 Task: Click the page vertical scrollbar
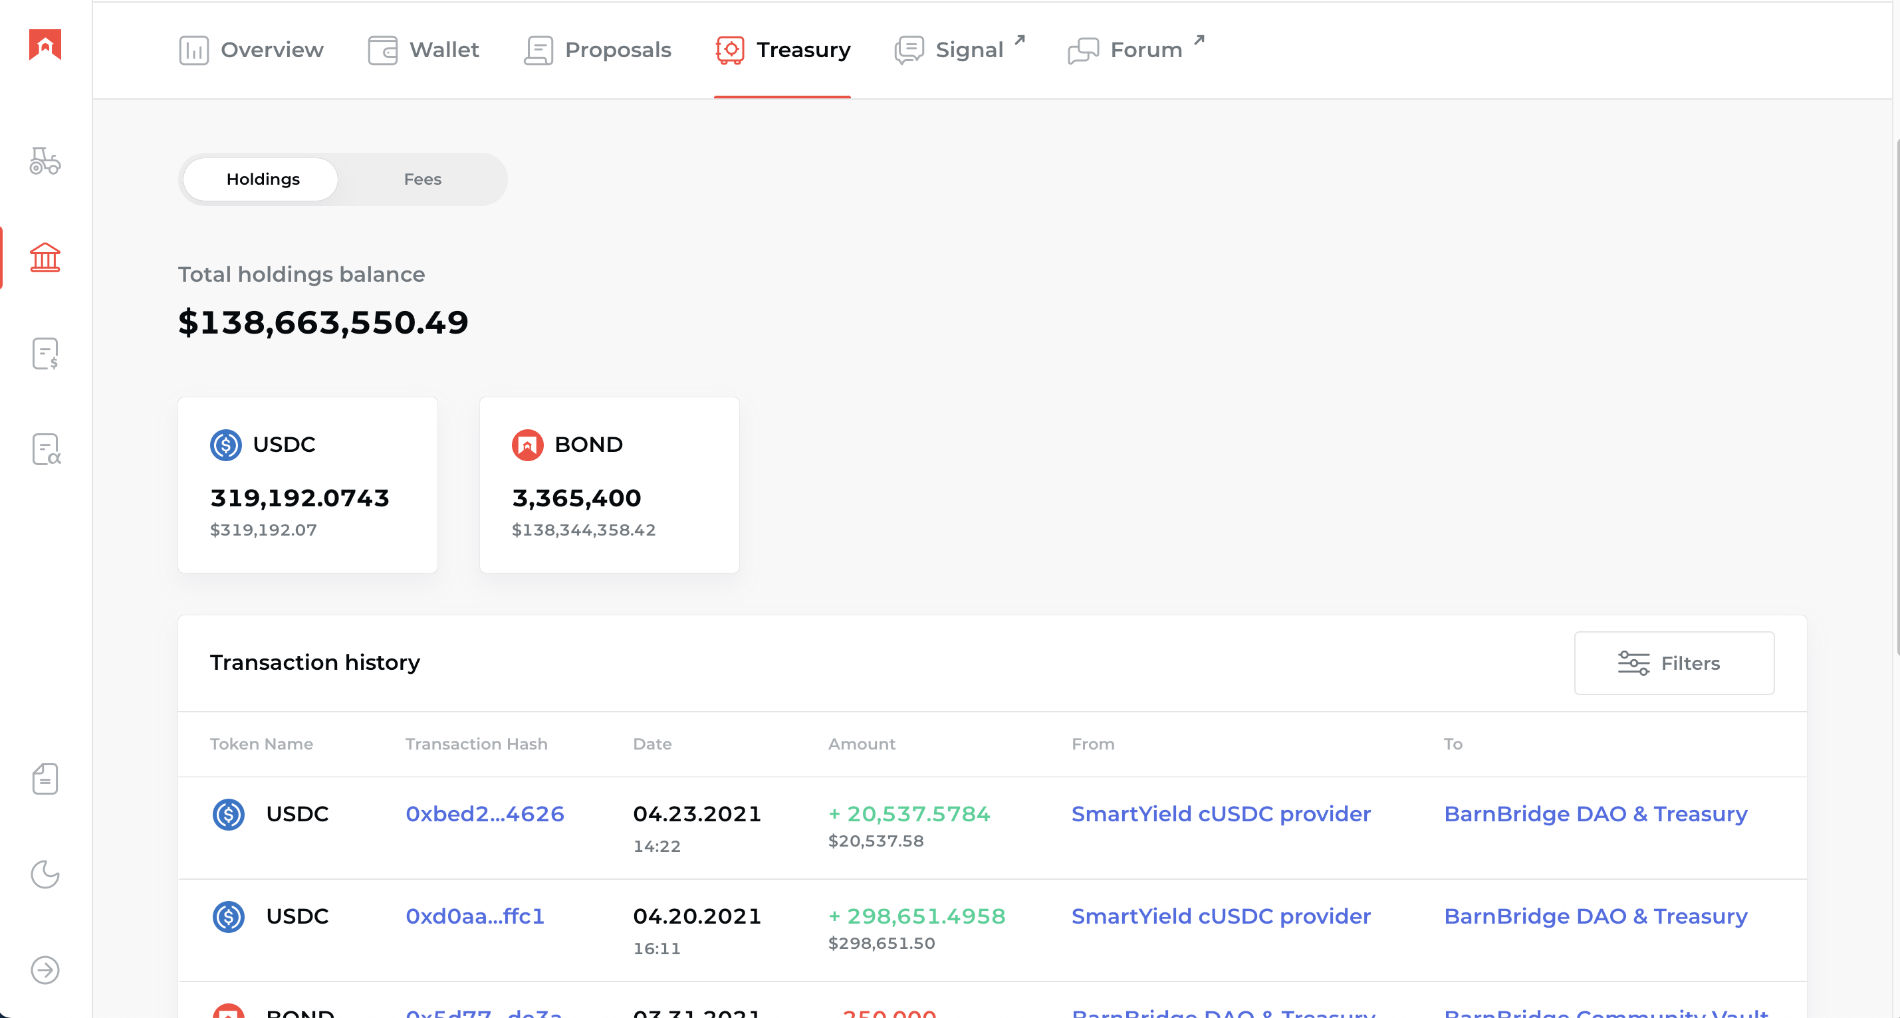pos(1896,398)
